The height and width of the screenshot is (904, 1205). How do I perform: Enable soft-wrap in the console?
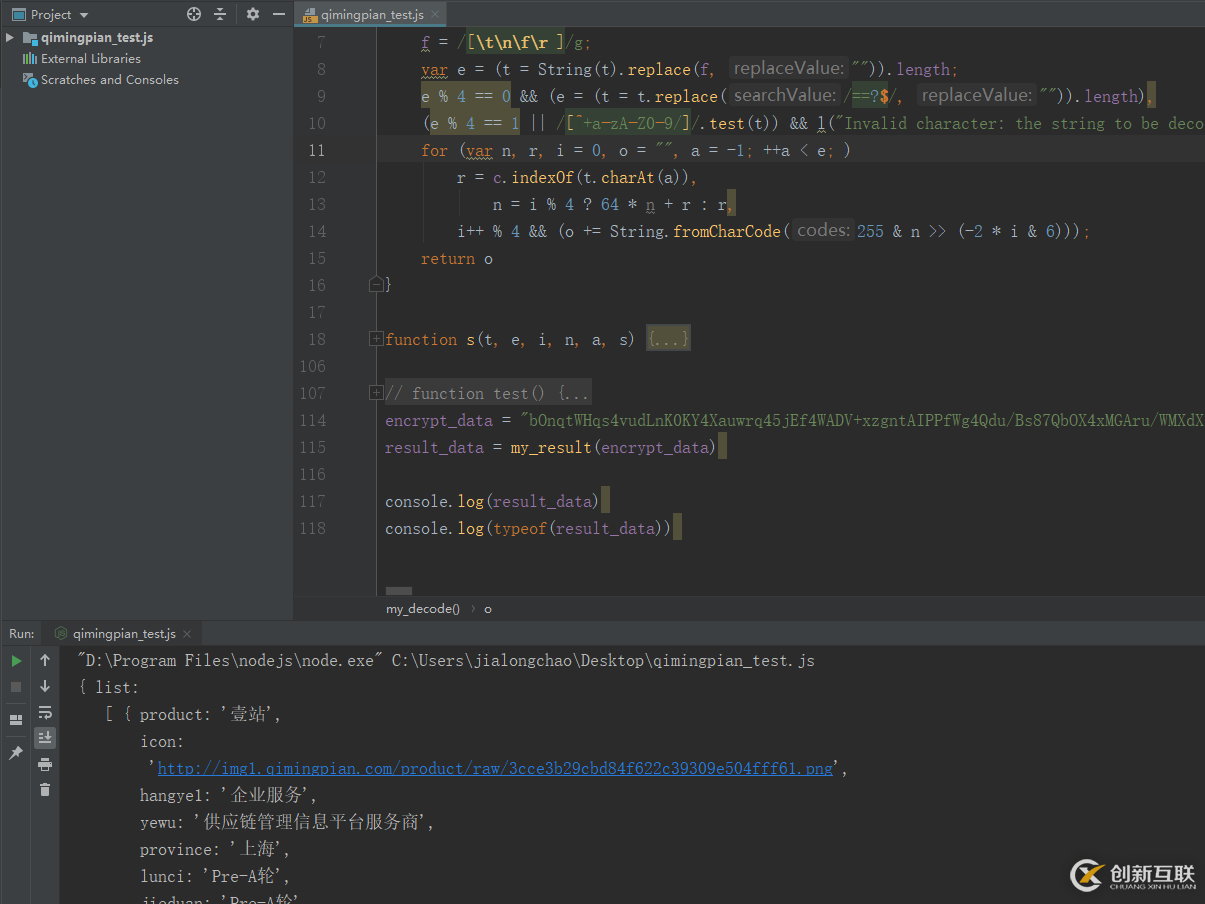(x=44, y=712)
